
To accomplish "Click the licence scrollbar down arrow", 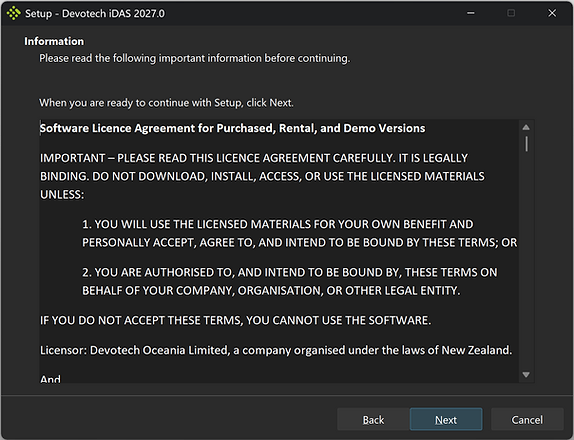I will click(526, 374).
